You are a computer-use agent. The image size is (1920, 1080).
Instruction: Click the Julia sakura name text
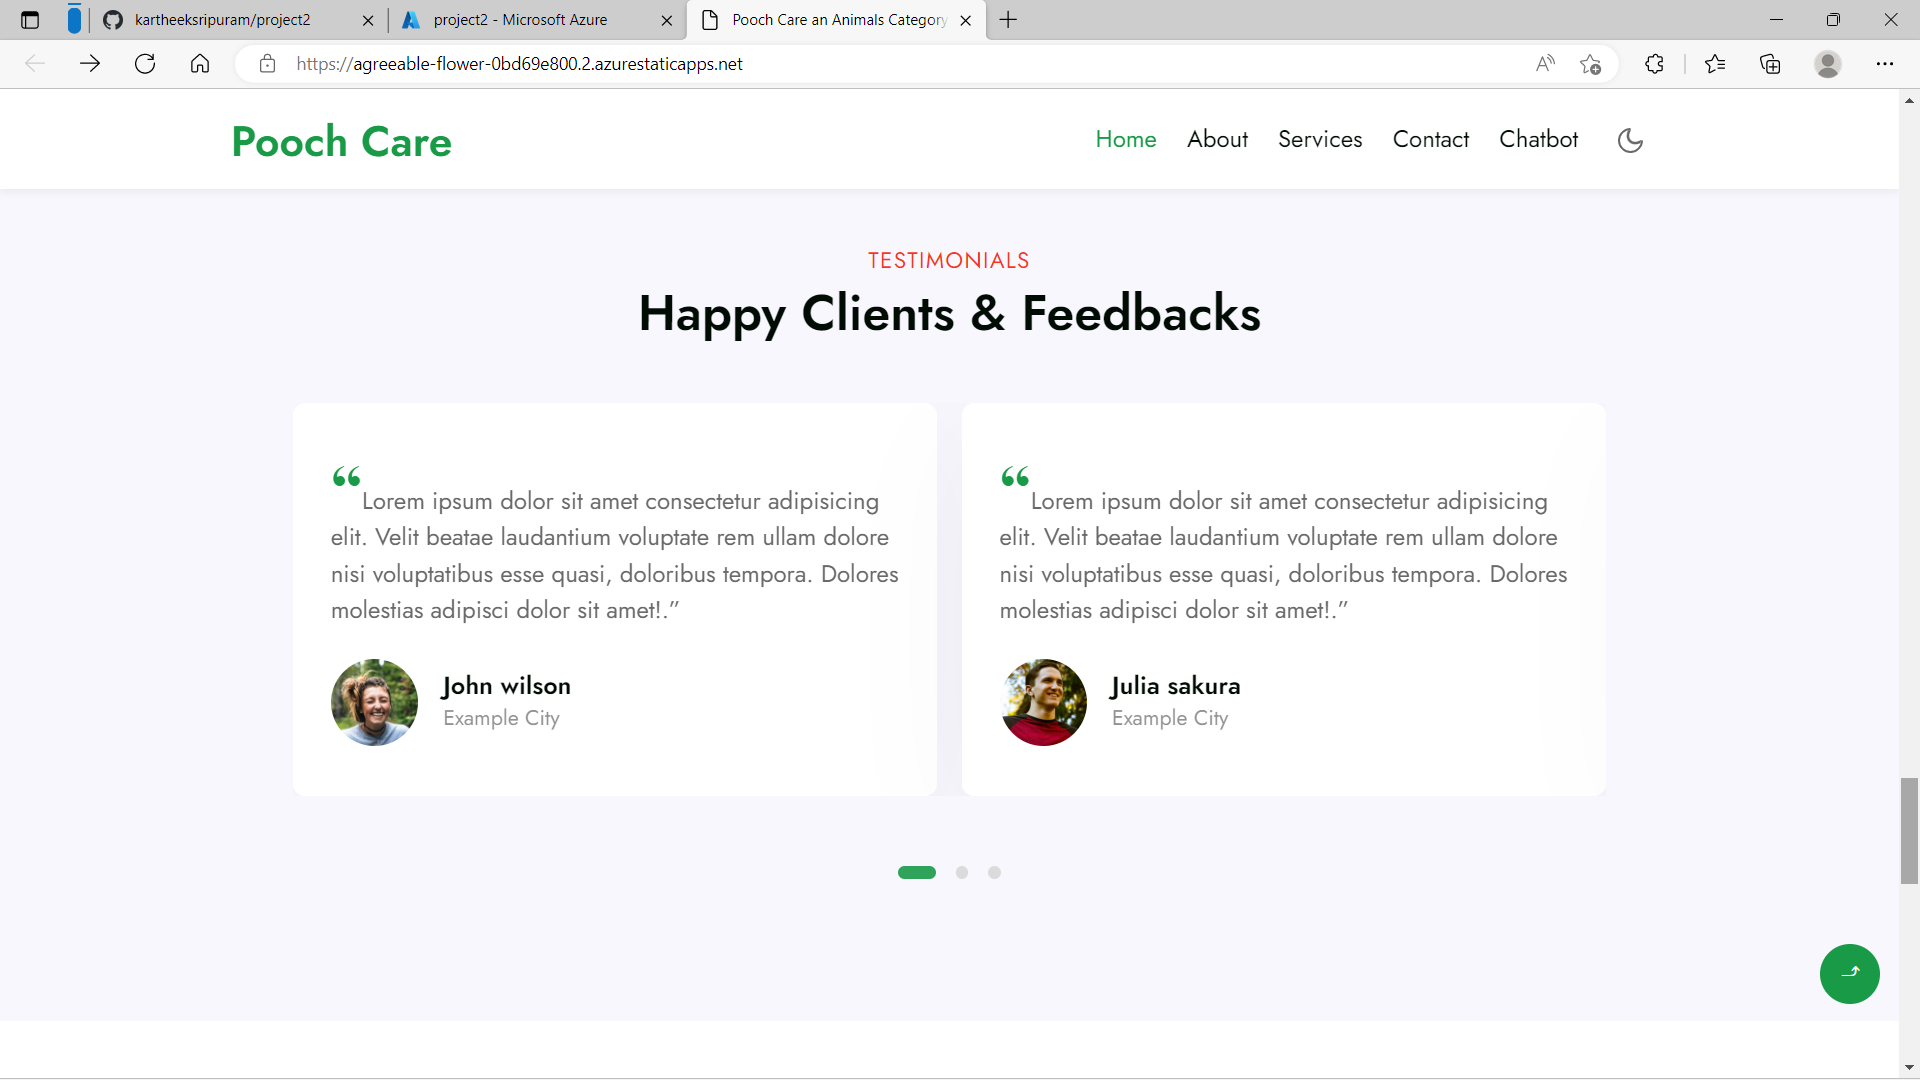[x=1175, y=686]
